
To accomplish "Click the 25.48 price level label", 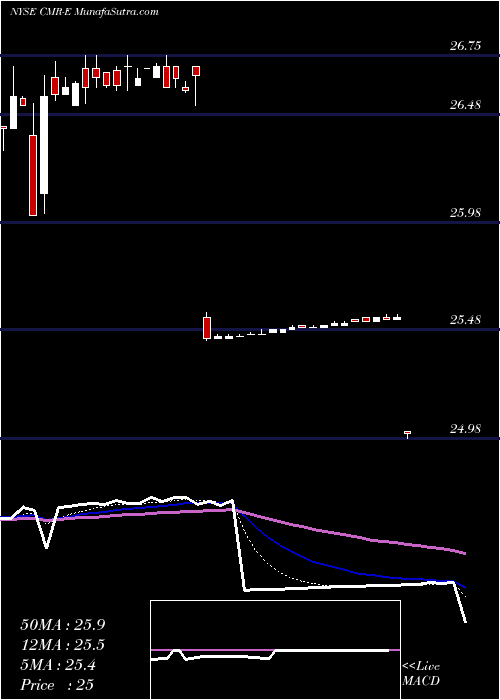I will (x=465, y=320).
